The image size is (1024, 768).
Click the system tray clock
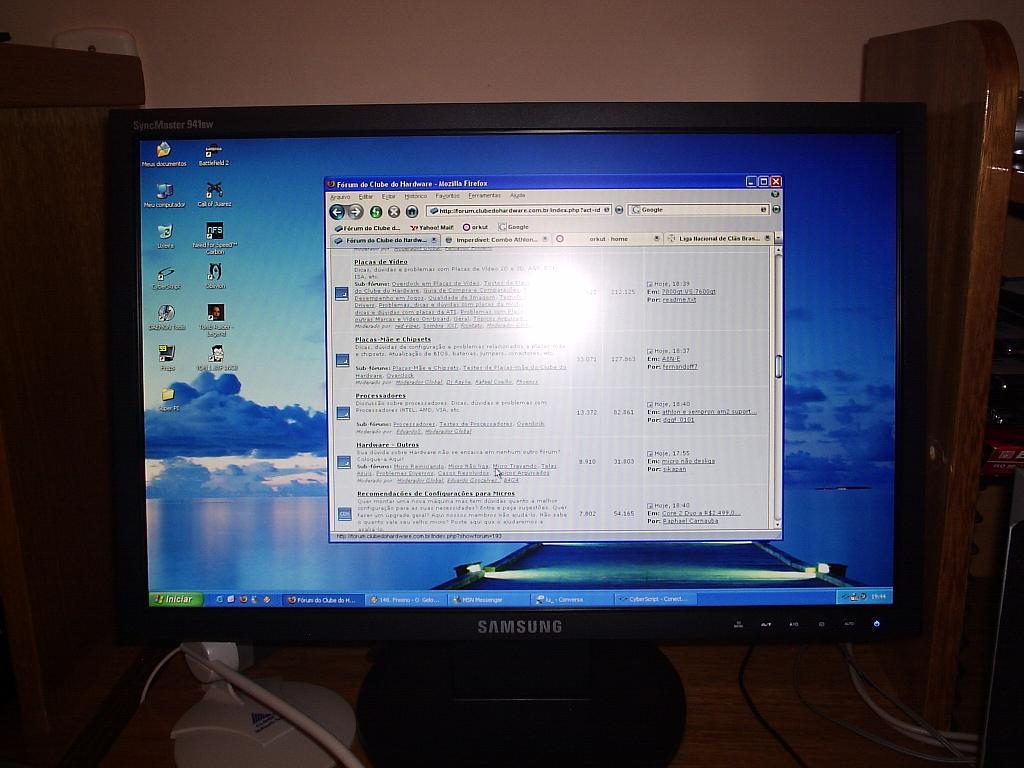click(x=879, y=596)
